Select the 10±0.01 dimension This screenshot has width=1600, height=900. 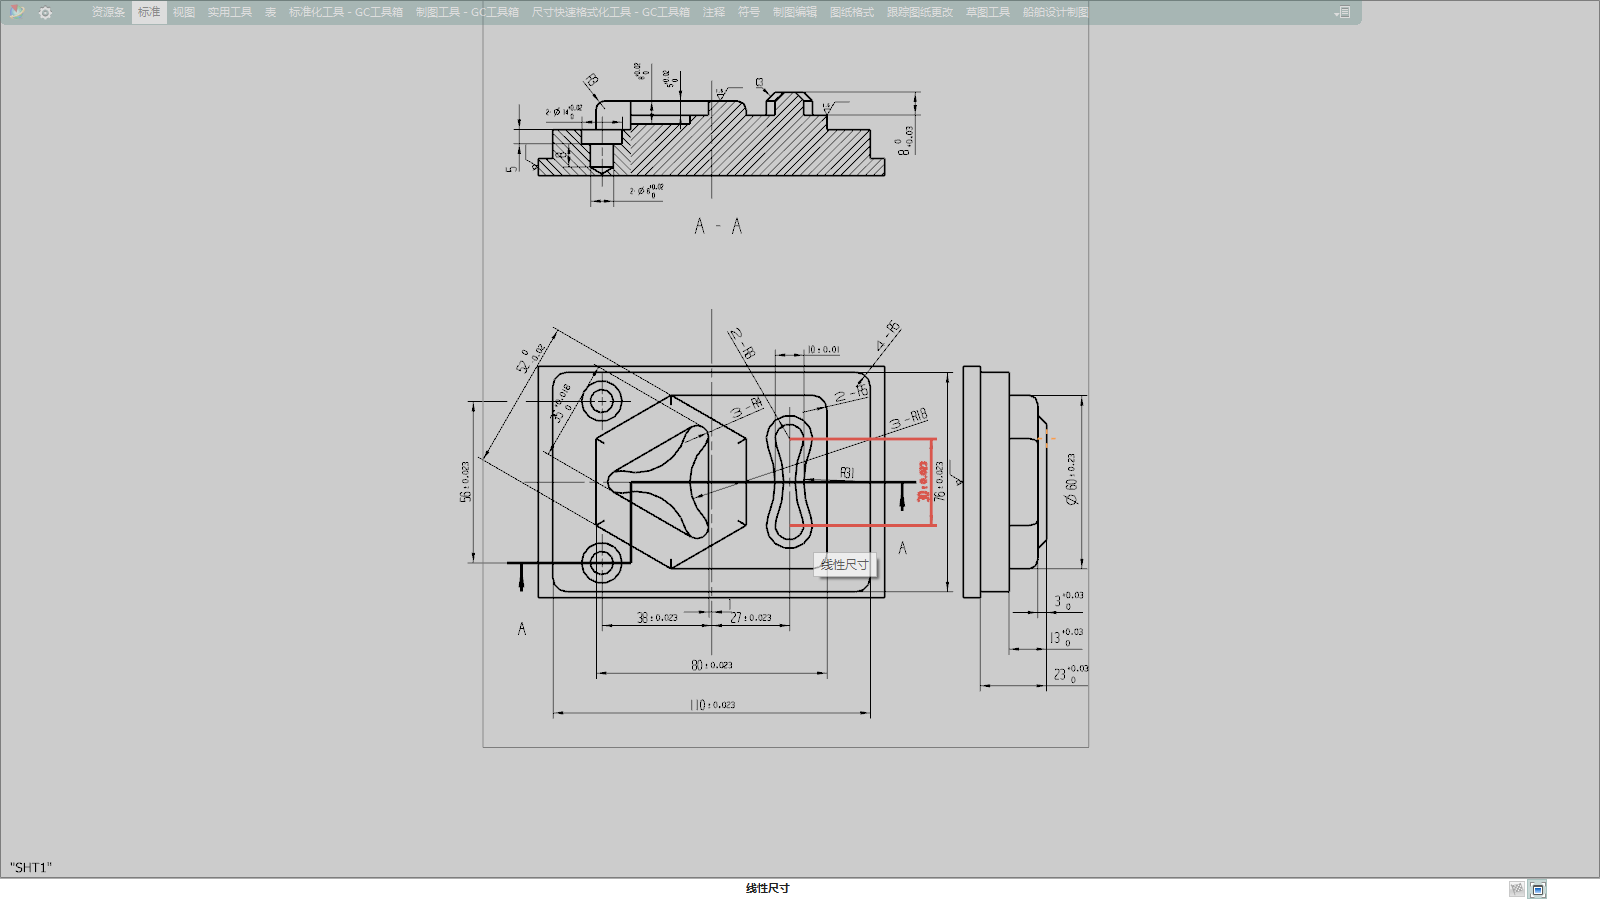point(824,350)
